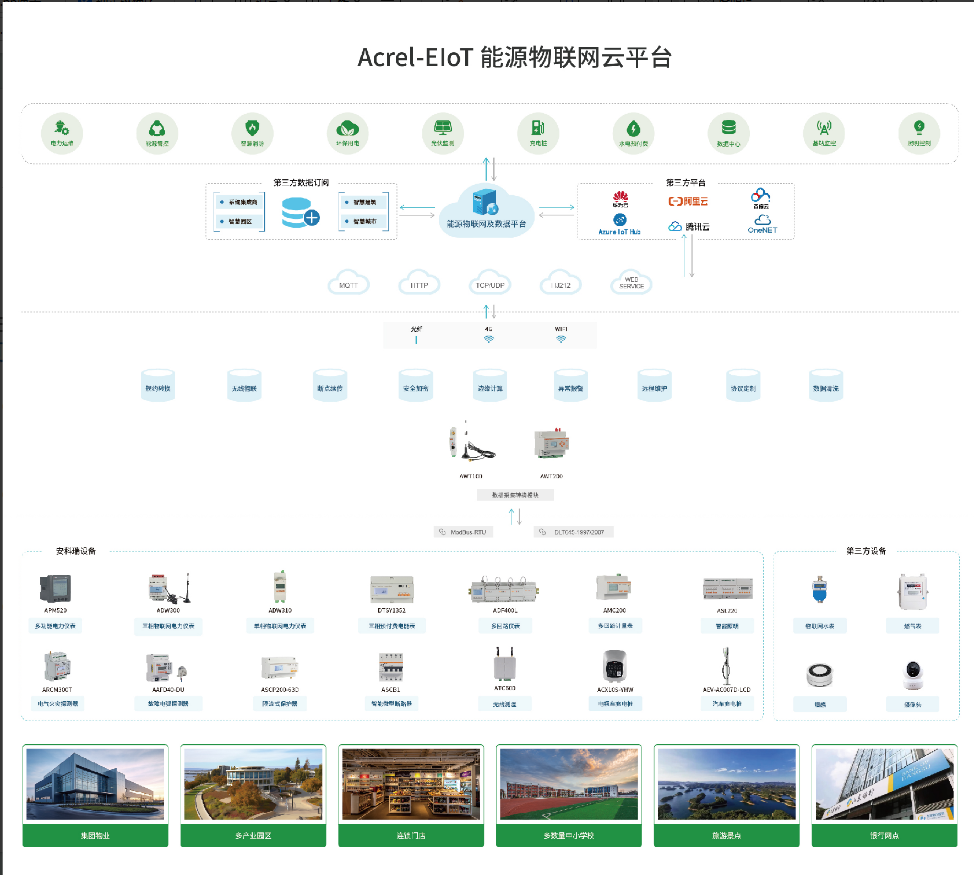The height and width of the screenshot is (875, 974).
Task: Click the base station antenna icon
Action: [x=824, y=129]
